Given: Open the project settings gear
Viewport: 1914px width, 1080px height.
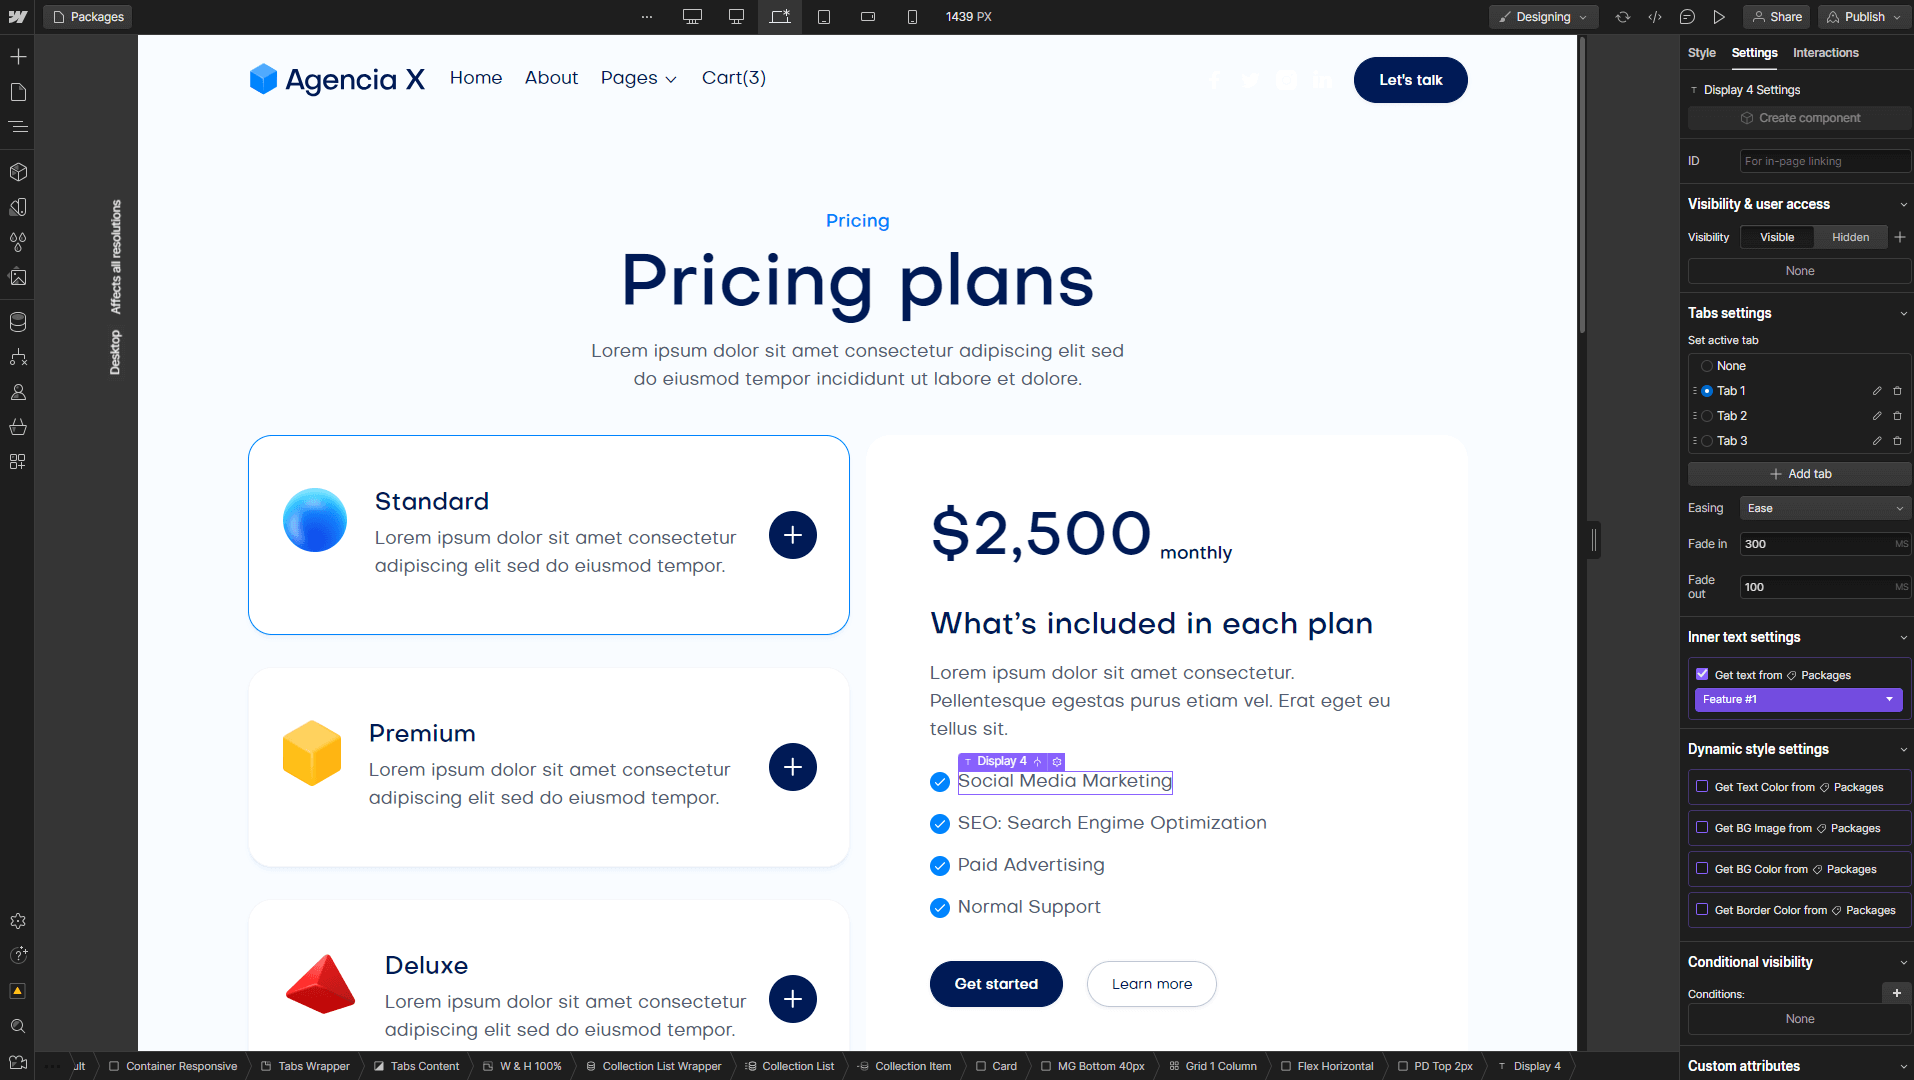Looking at the screenshot, I should (18, 921).
